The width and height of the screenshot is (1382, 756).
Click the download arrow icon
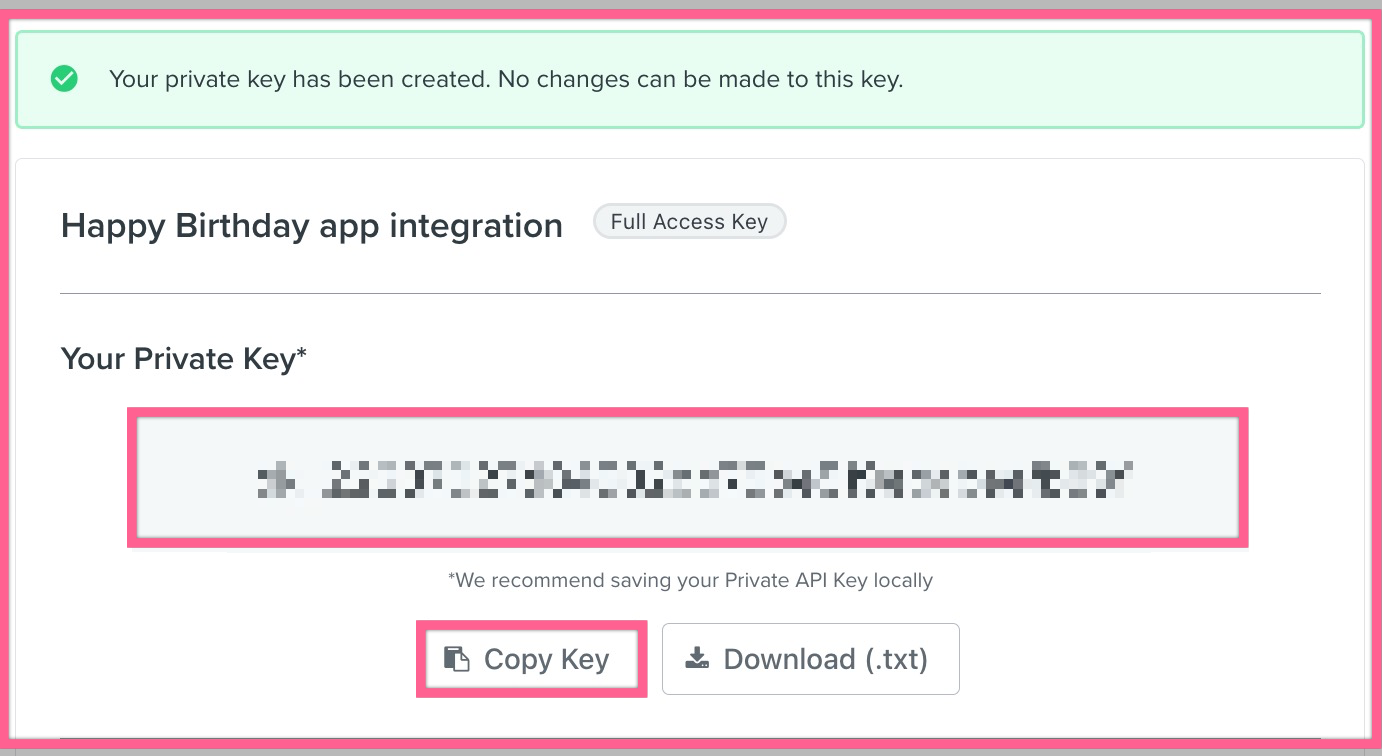coord(697,658)
